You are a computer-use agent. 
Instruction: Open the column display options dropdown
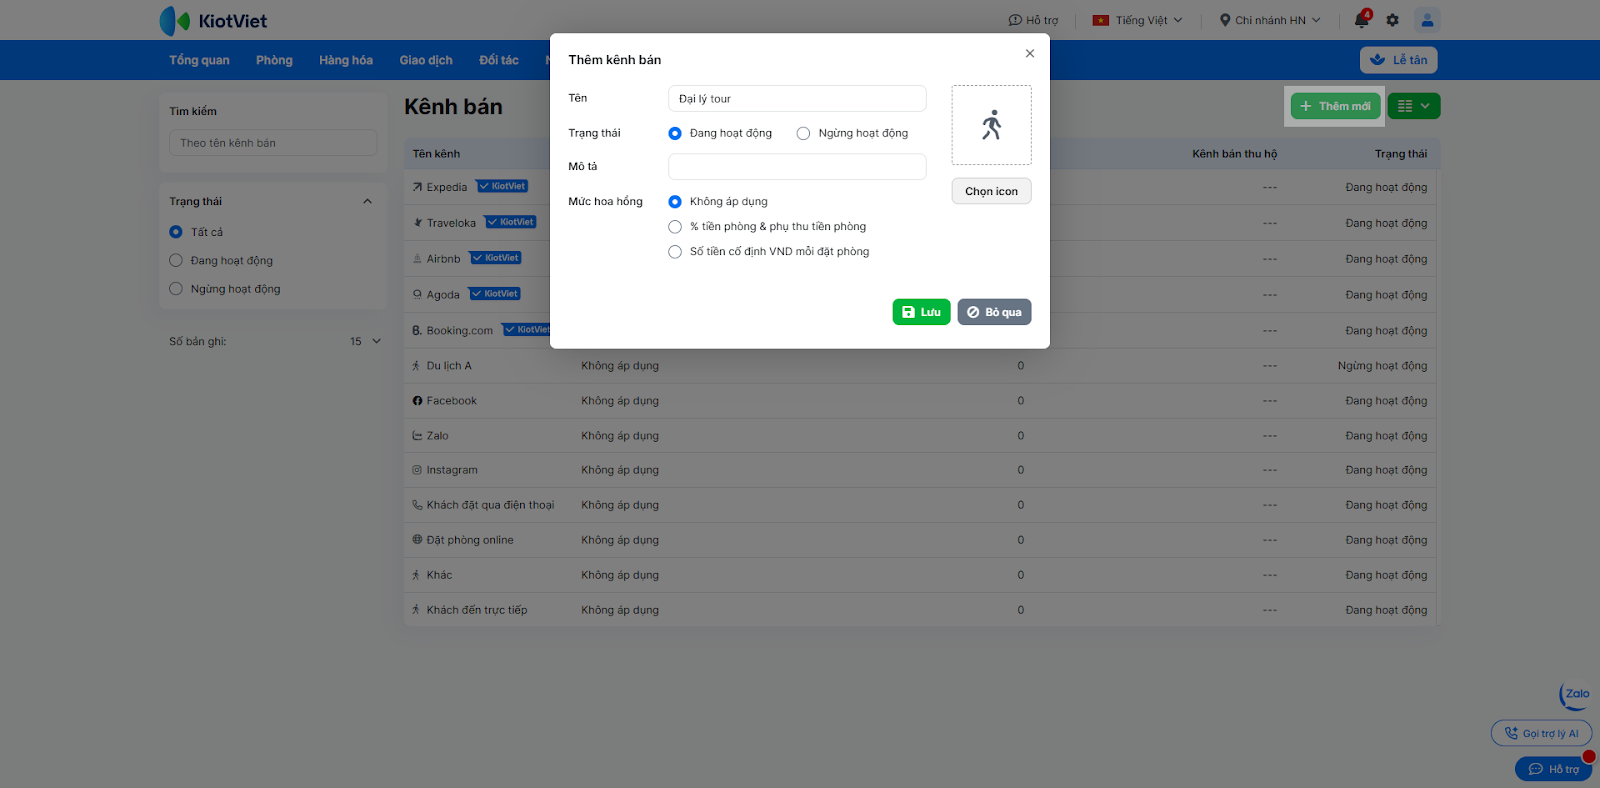(x=1414, y=106)
